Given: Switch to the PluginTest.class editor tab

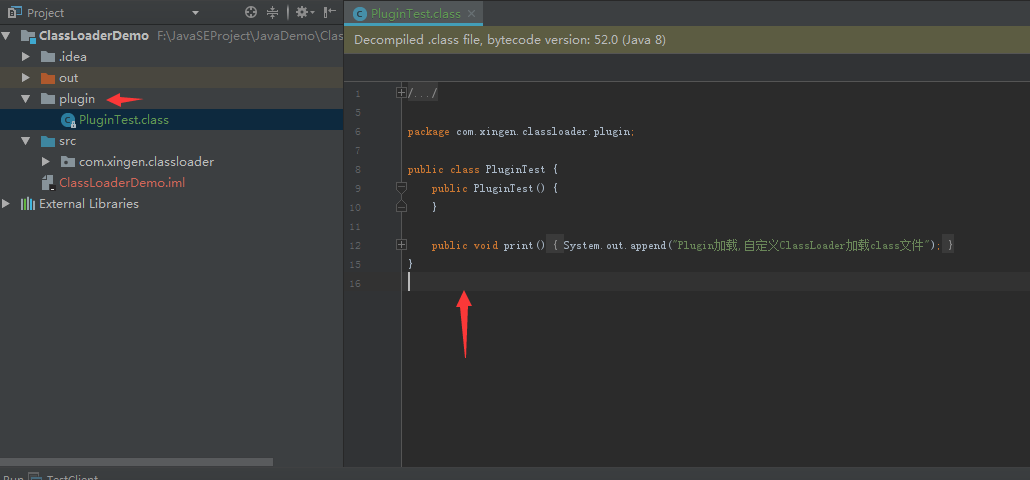Looking at the screenshot, I should click(x=414, y=13).
